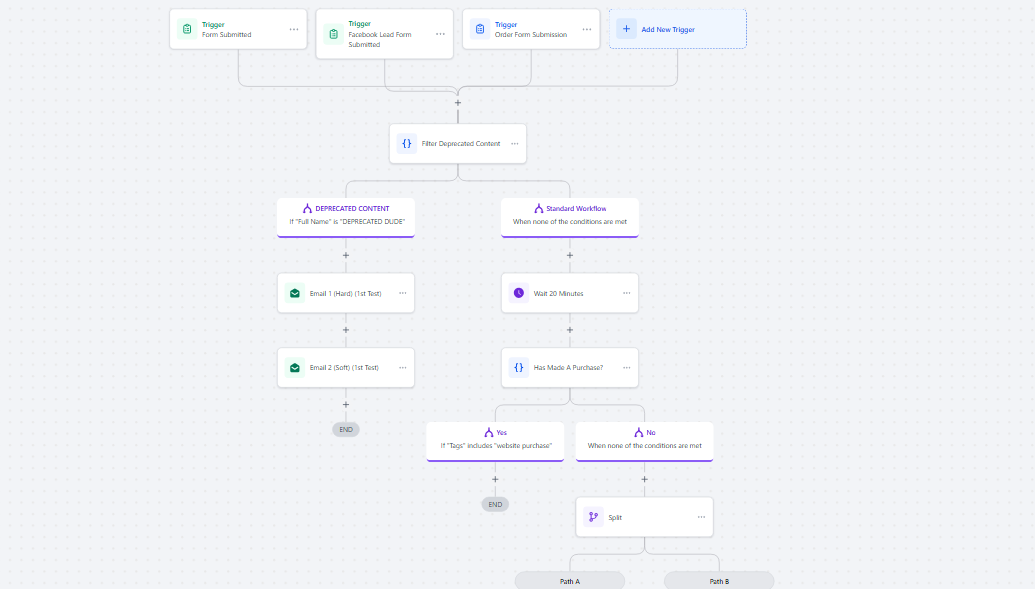Open Form Submitted trigger options menu
This screenshot has height=589, width=1035.
pyautogui.click(x=294, y=29)
